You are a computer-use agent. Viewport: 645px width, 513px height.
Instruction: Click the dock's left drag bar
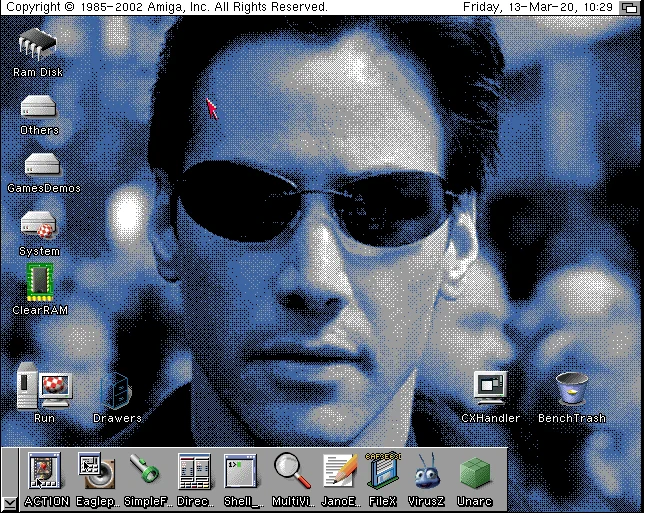tap(10, 472)
